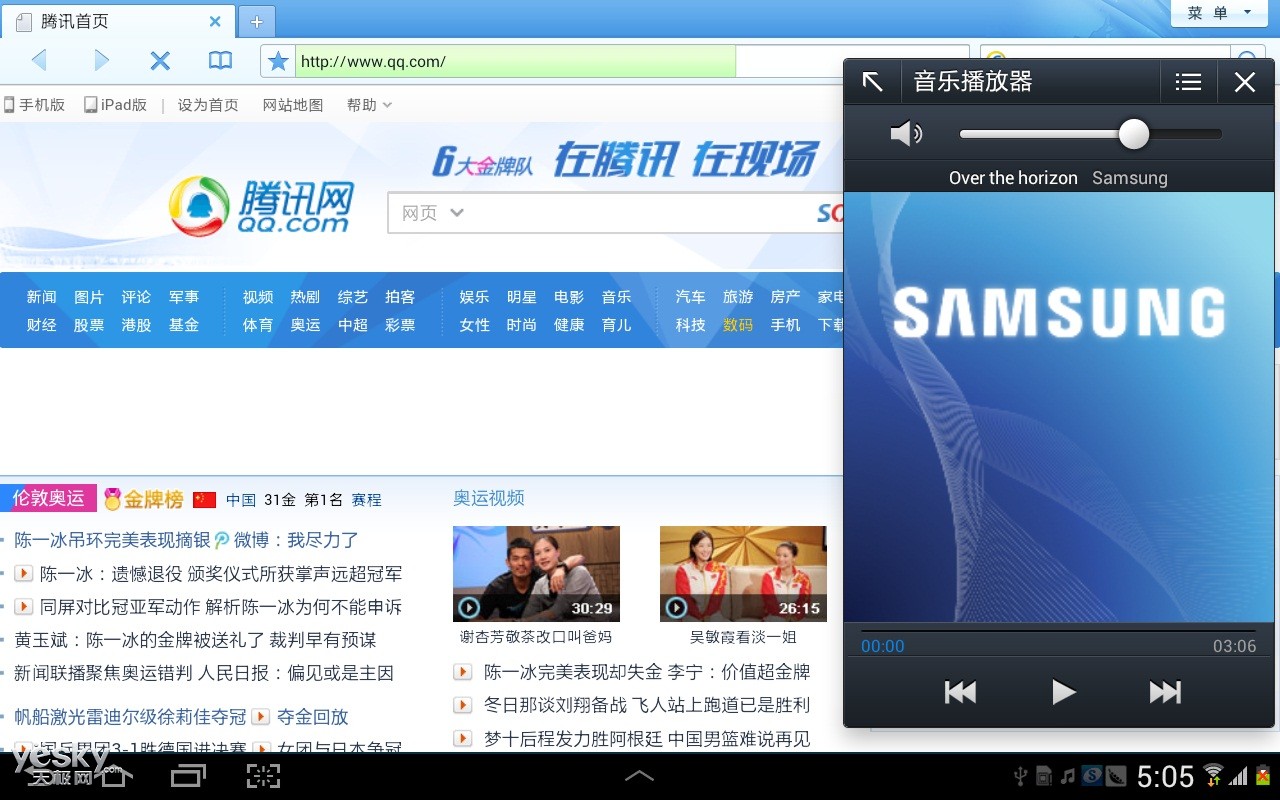
Task: Open the 音乐 navigation link
Action: [616, 297]
